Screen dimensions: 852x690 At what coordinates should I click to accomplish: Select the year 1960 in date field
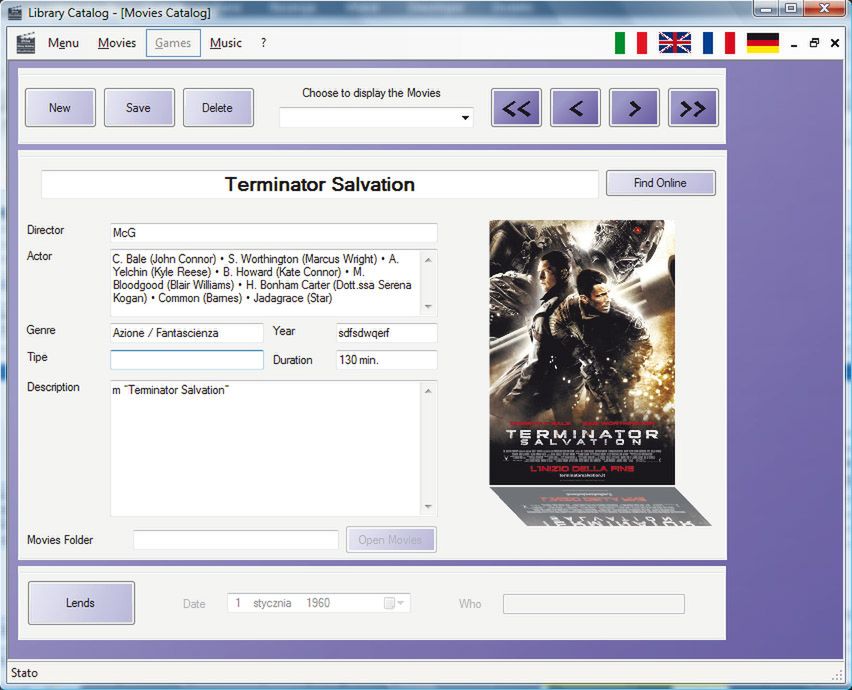[318, 603]
